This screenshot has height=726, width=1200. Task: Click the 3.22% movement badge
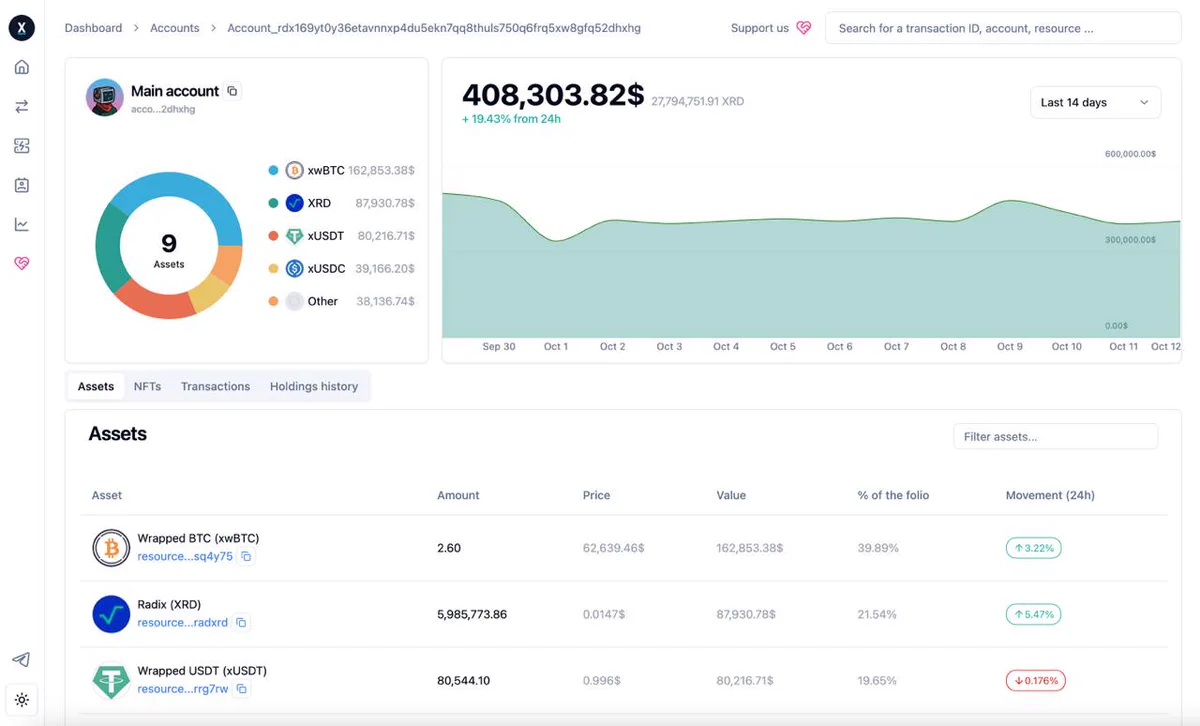1033,548
